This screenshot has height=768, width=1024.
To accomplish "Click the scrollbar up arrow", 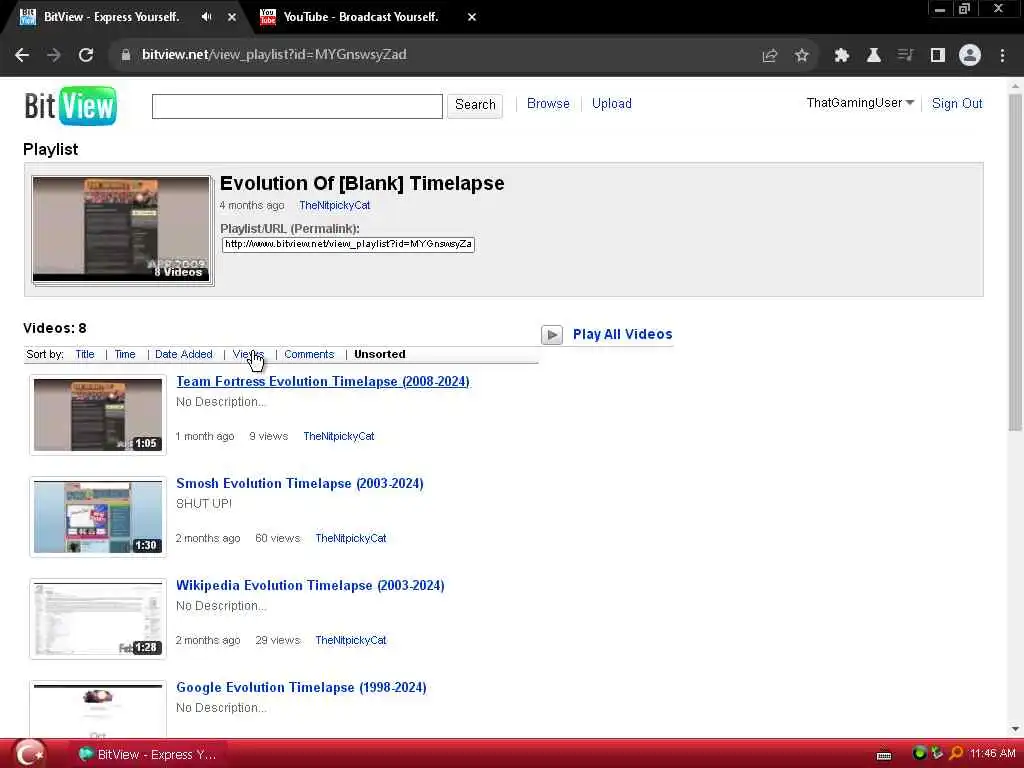I will point(1015,86).
